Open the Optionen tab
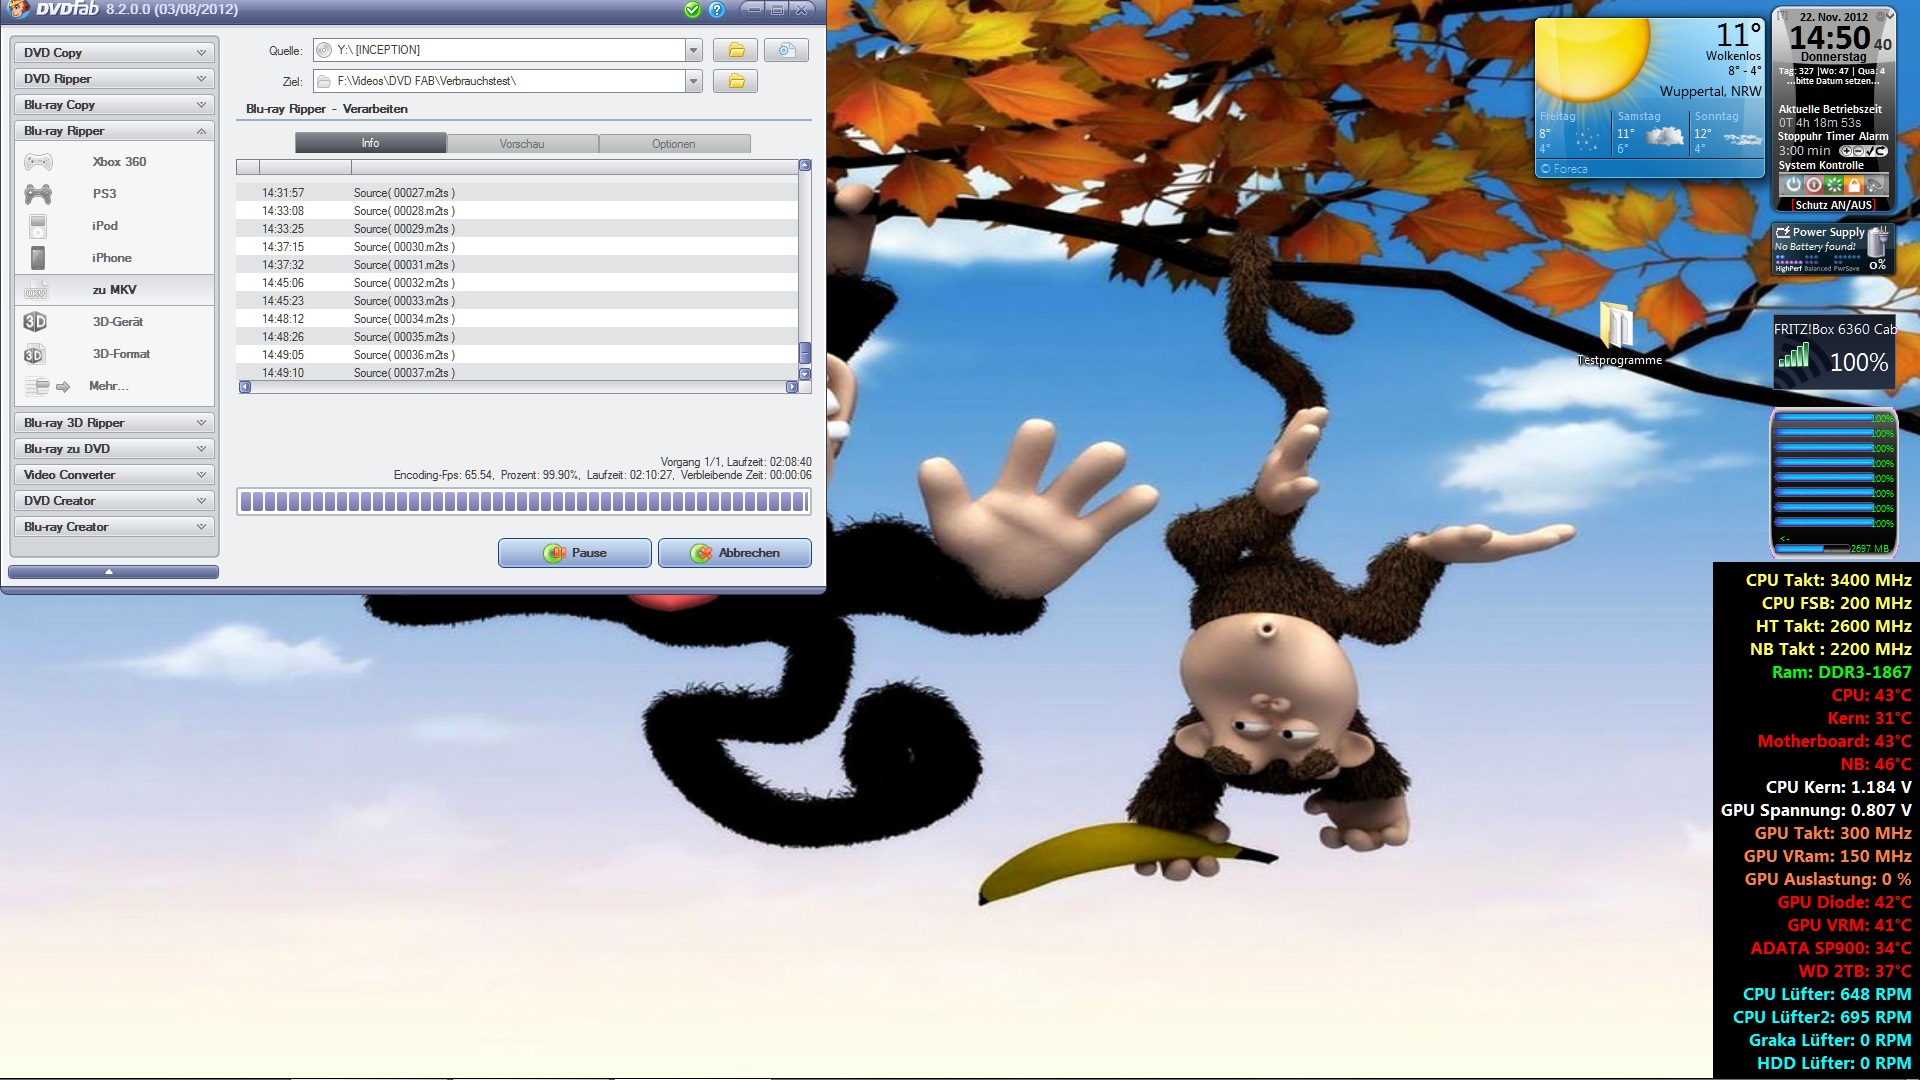Screen dimensions: 1920x1080 (x=674, y=144)
